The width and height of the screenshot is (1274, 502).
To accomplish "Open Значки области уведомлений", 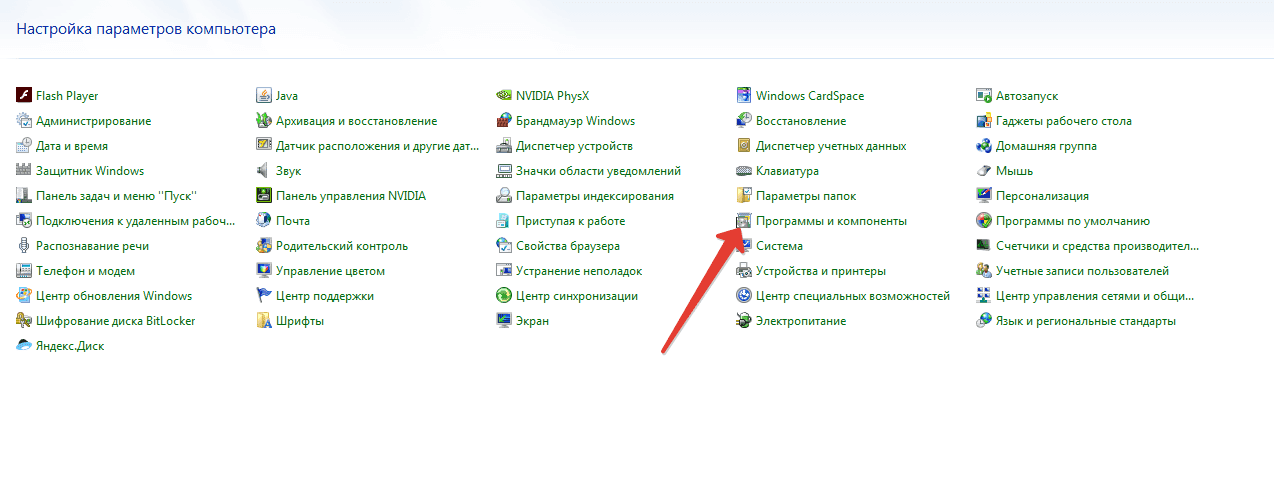I will pyautogui.click(x=598, y=171).
